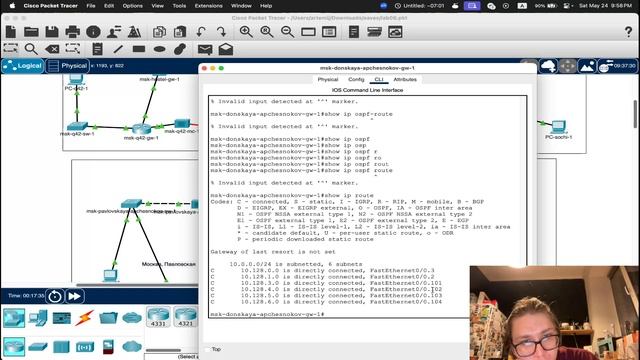
Task: Pick the Draw Rectangle tool
Action: pyautogui.click(x=139, y=49)
